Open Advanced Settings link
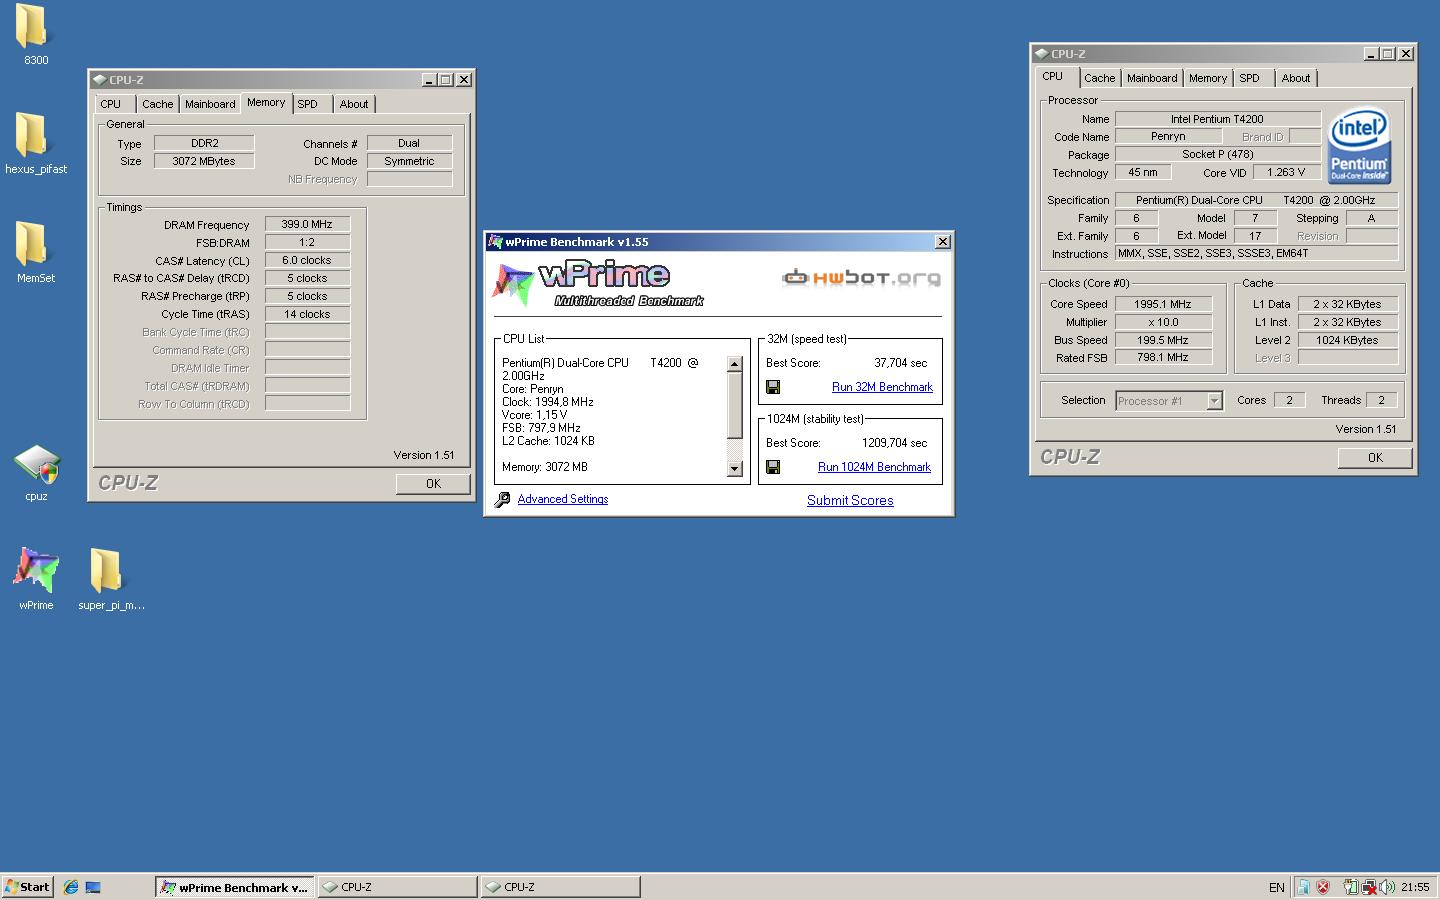This screenshot has width=1440, height=900. [x=563, y=499]
